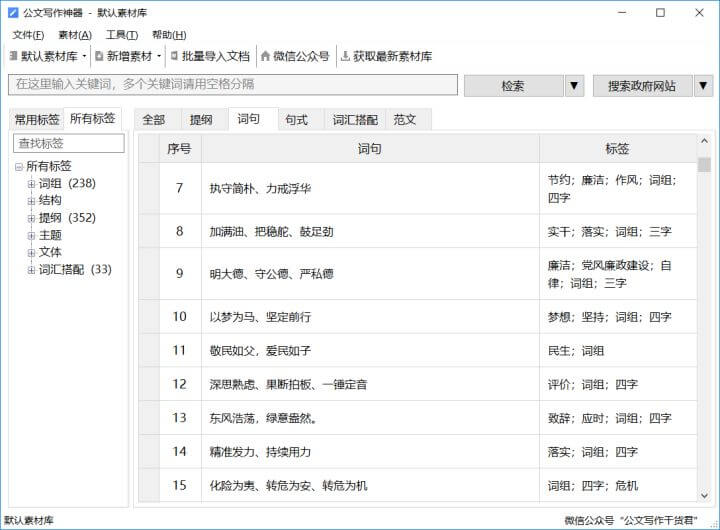
Task: Select row 深思熟虑、果断拍板、一锤定音
Action: coord(417,384)
